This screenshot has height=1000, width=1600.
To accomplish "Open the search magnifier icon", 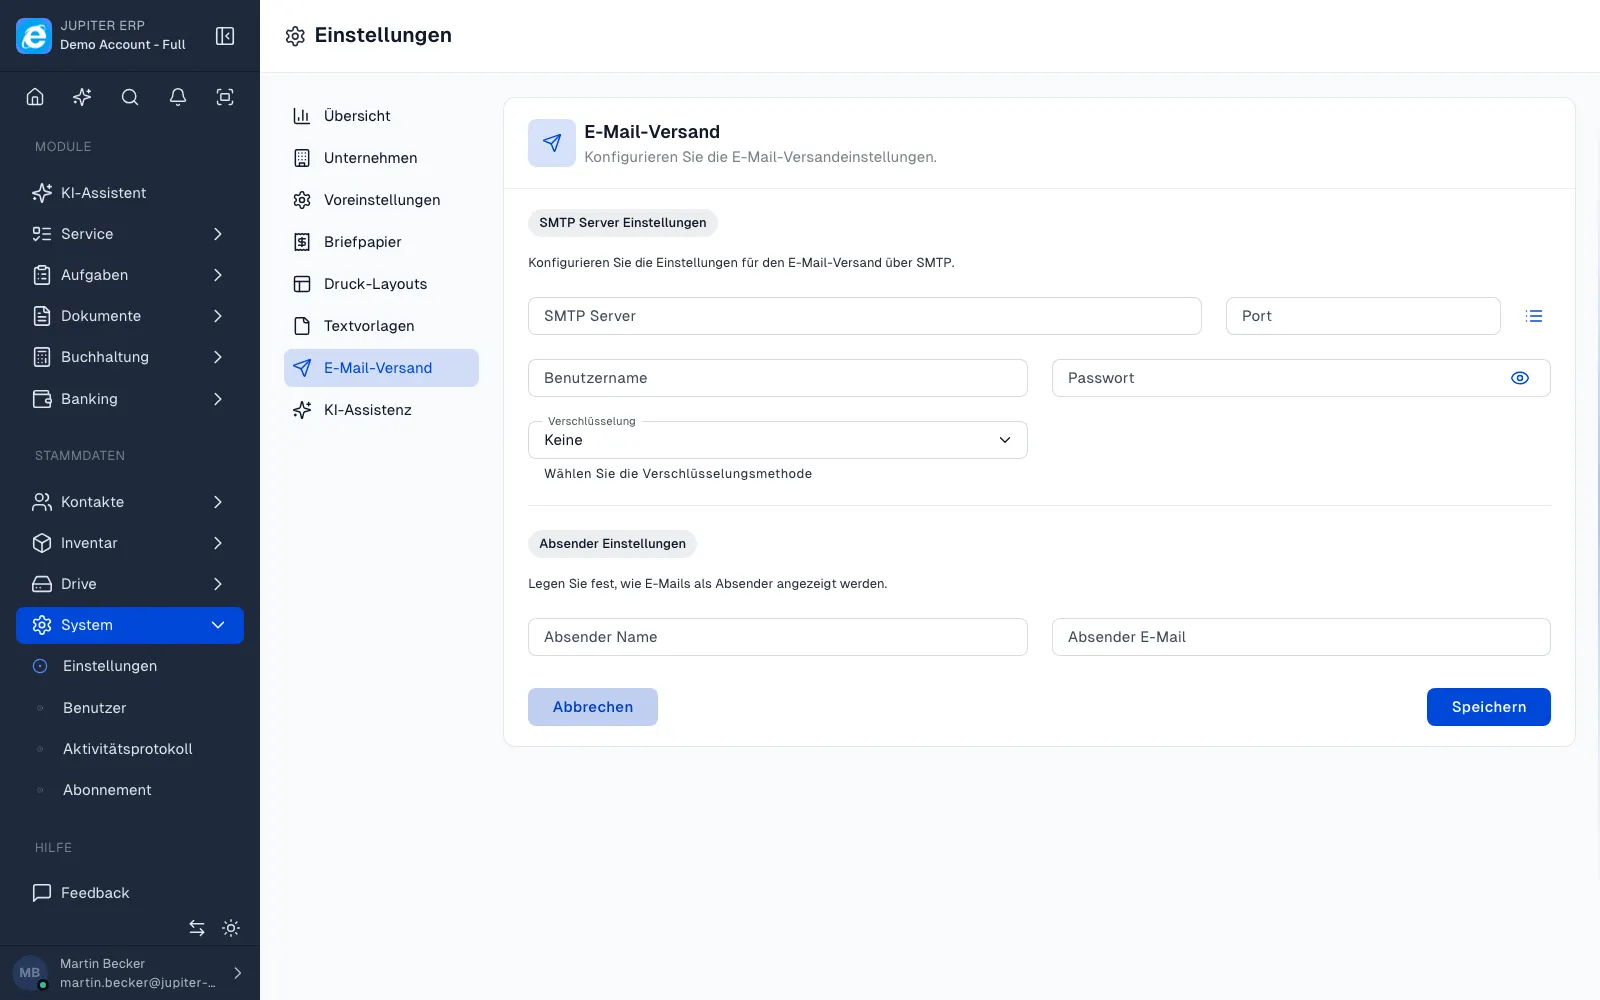I will (130, 97).
